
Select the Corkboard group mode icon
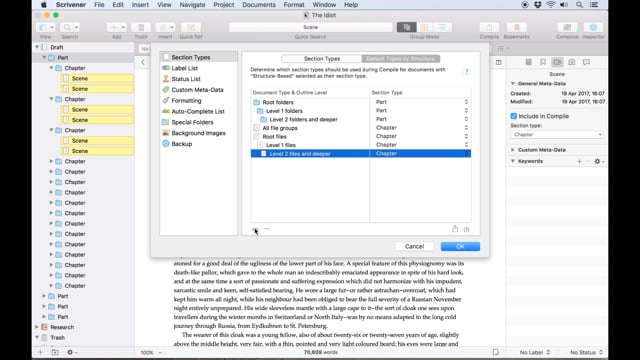coord(424,27)
